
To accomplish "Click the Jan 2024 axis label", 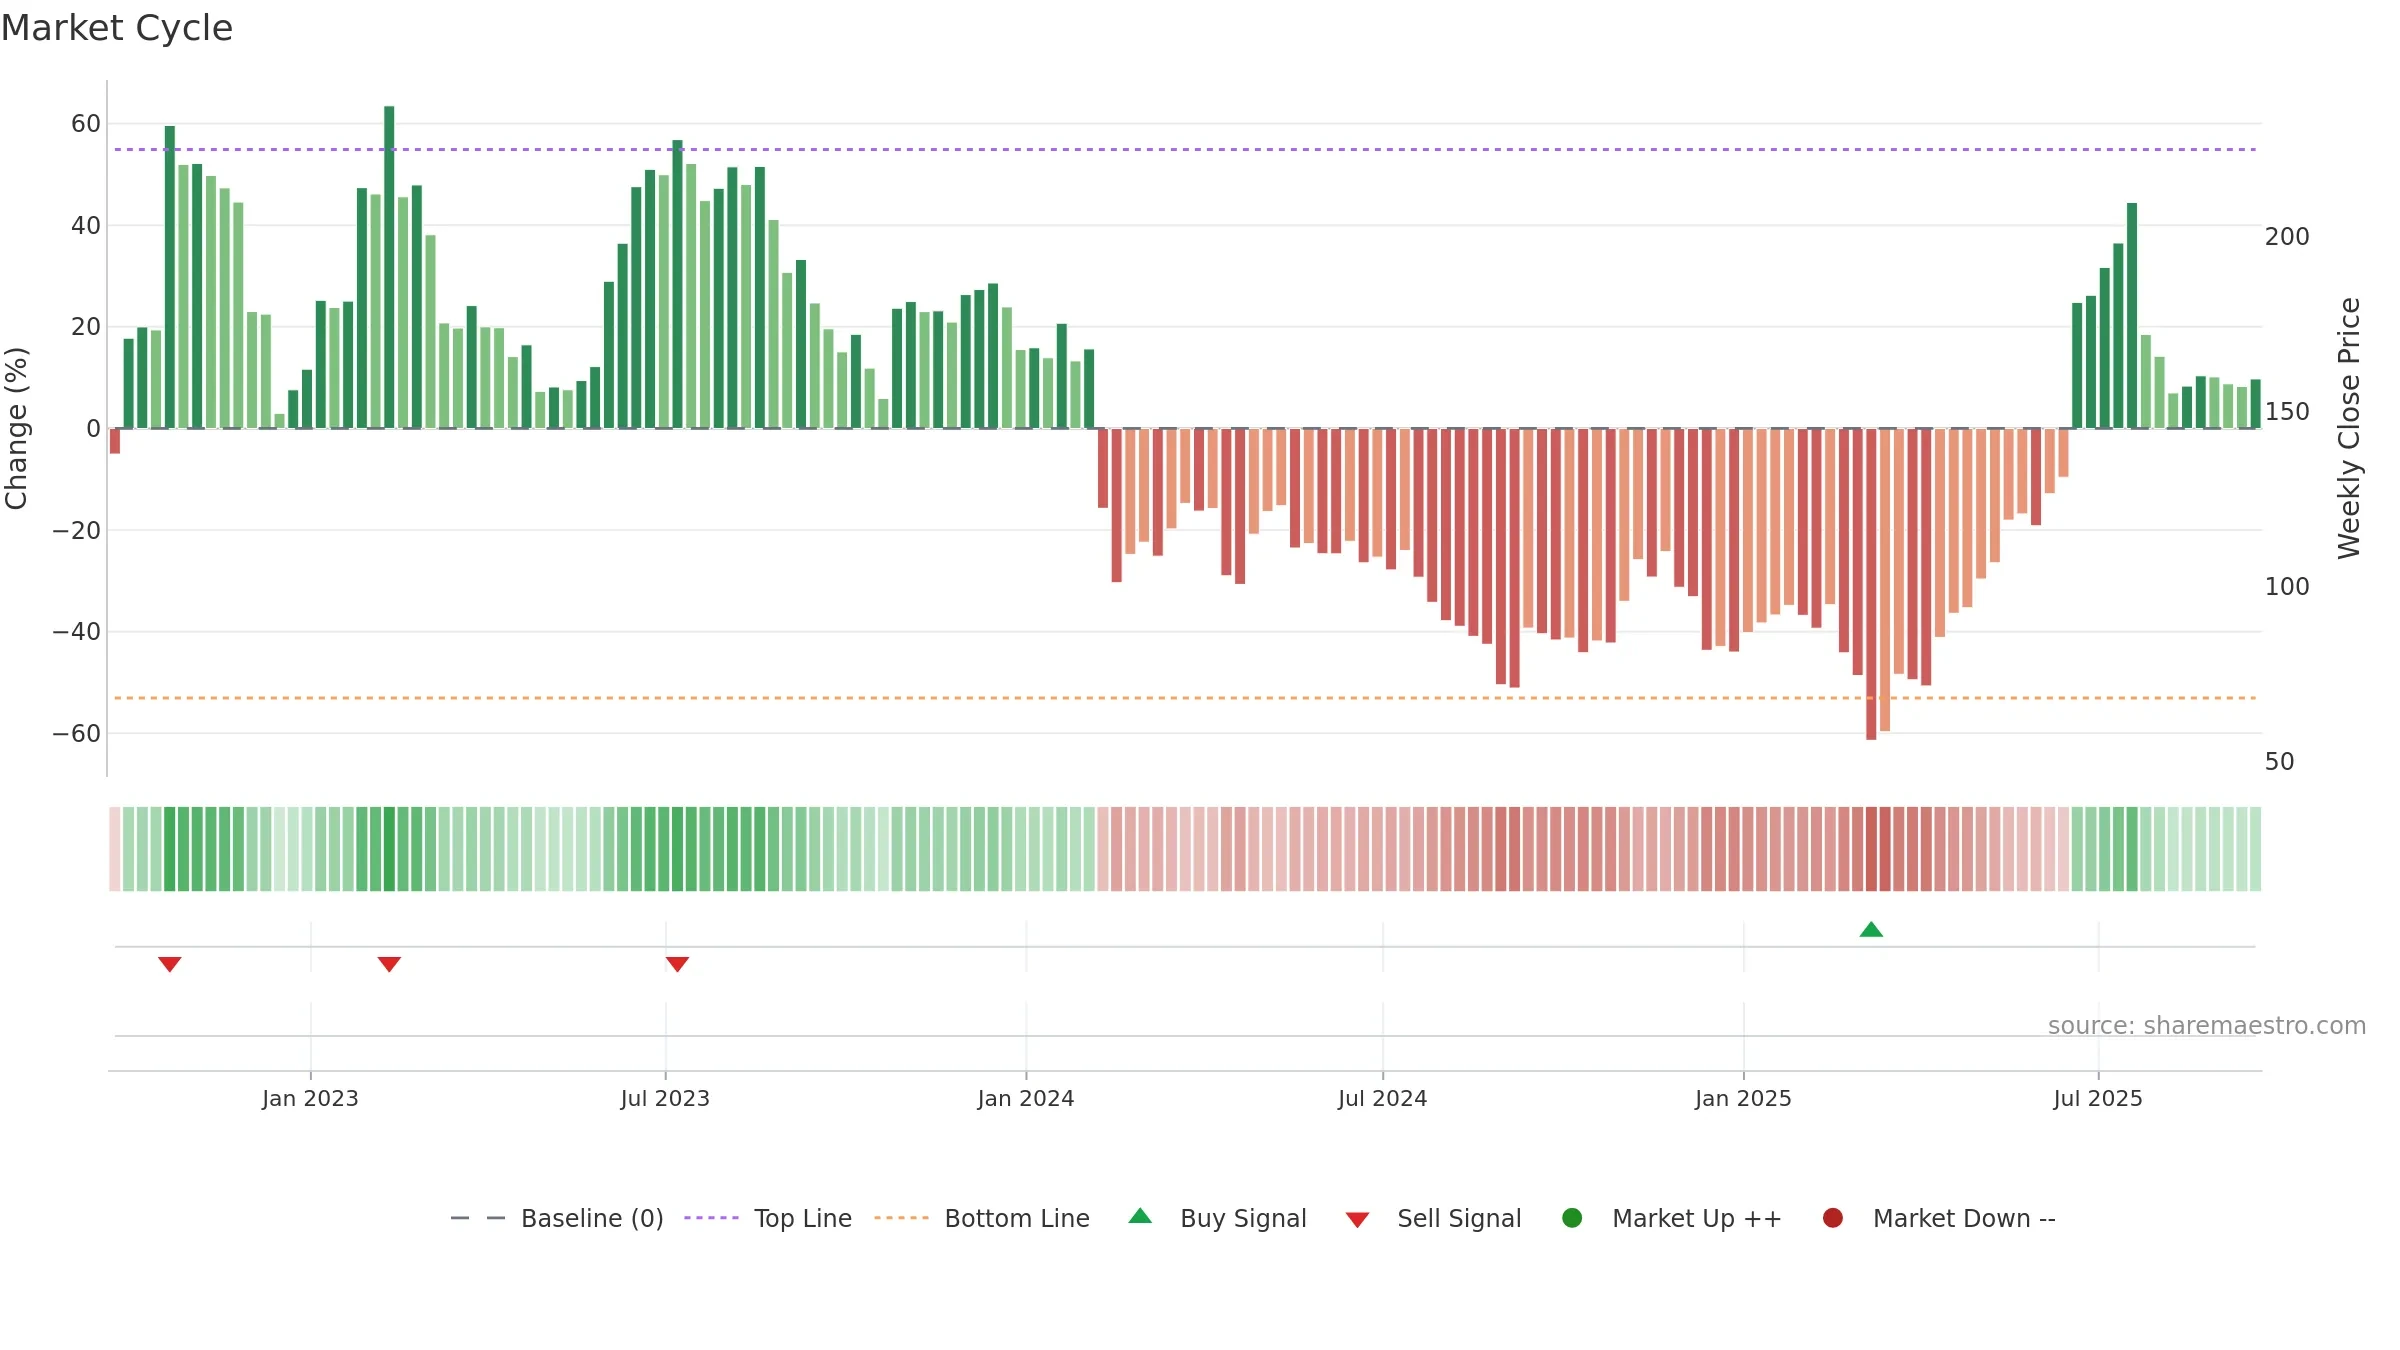I will 1026,1098.
